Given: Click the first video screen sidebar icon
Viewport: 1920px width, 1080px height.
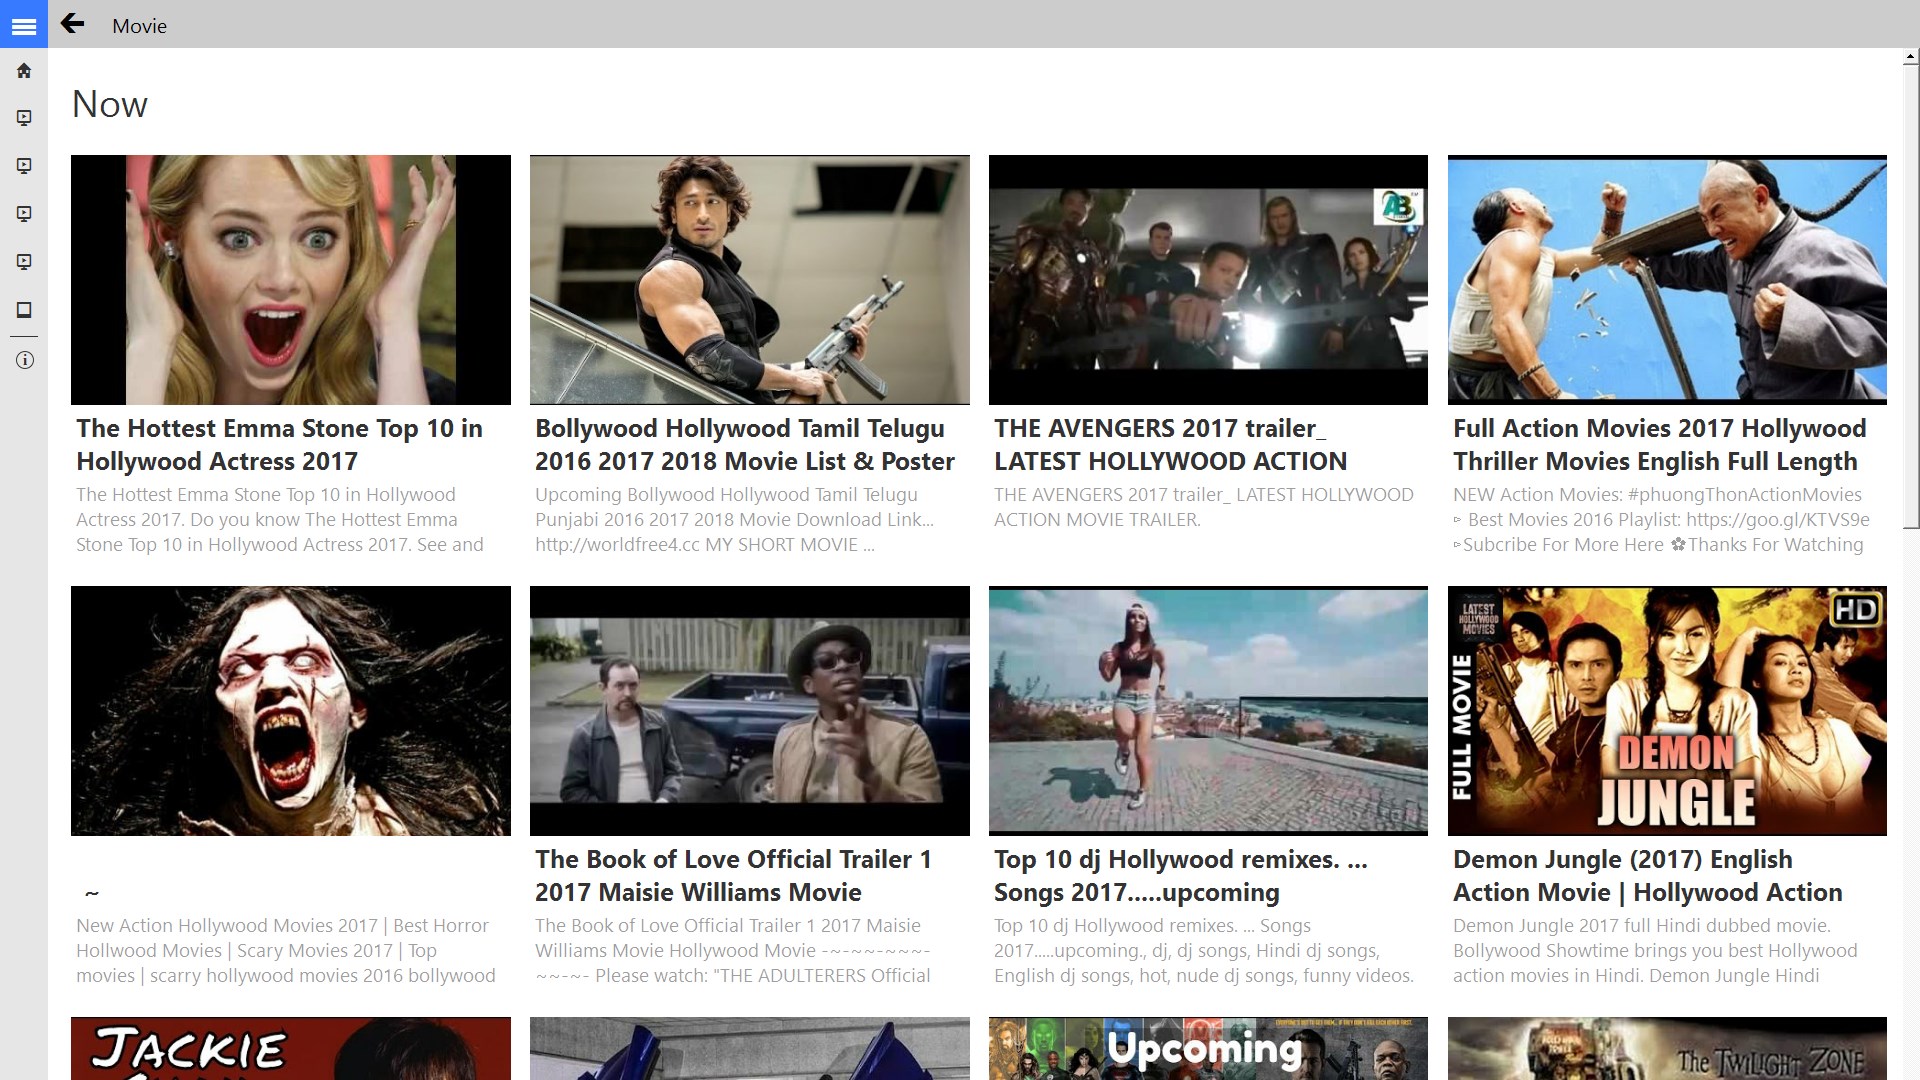Looking at the screenshot, I should click(24, 118).
